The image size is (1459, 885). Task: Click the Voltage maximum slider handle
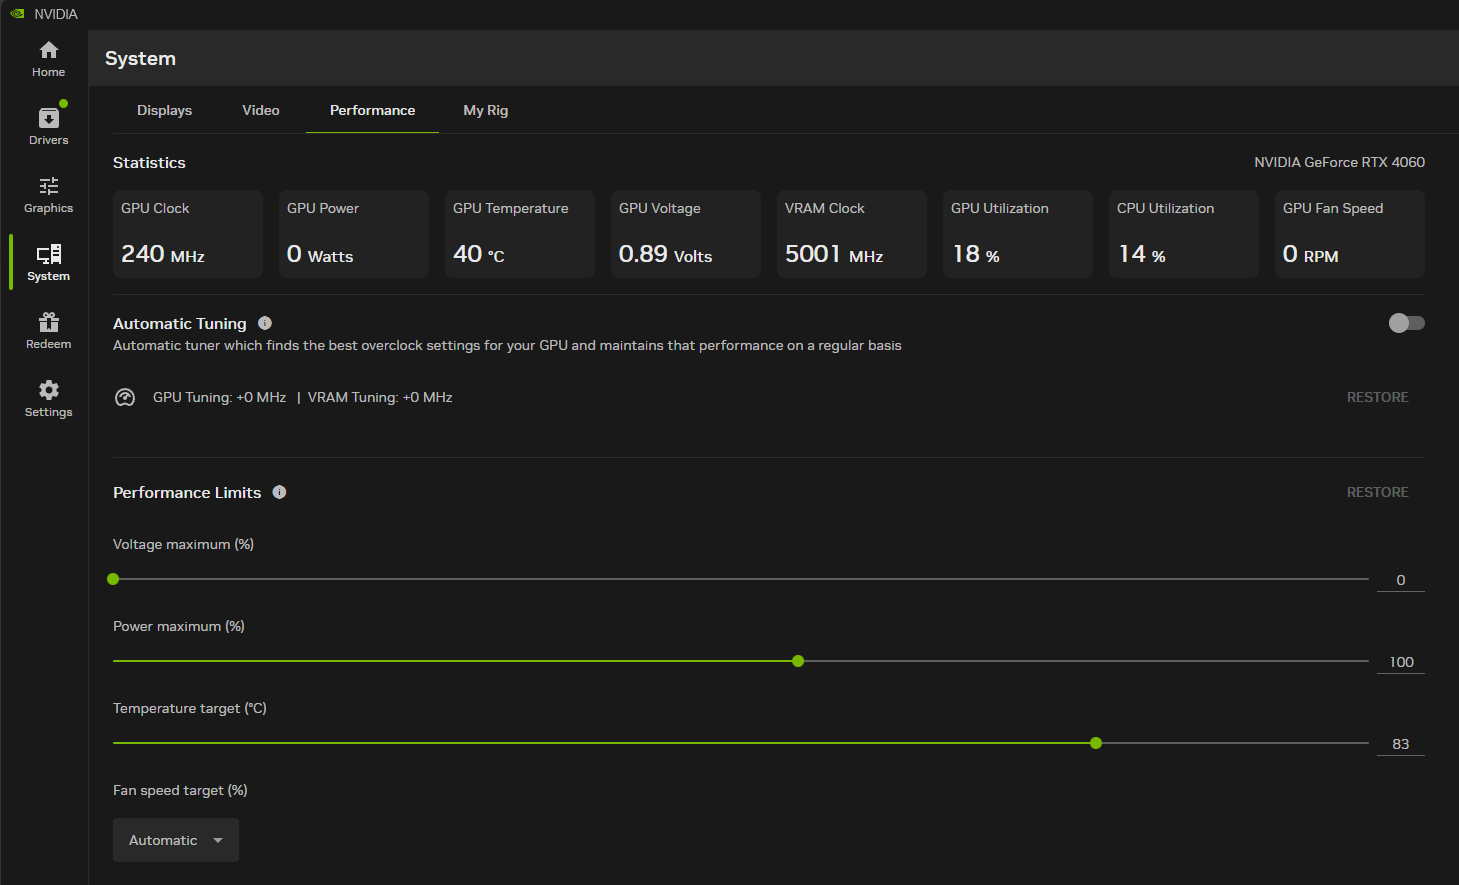coord(113,579)
